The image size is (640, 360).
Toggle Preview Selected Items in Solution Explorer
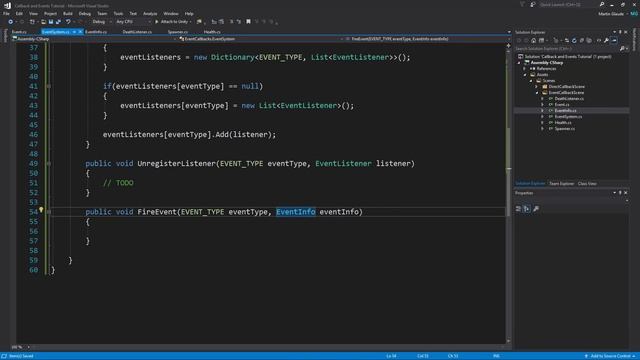coord(614,40)
